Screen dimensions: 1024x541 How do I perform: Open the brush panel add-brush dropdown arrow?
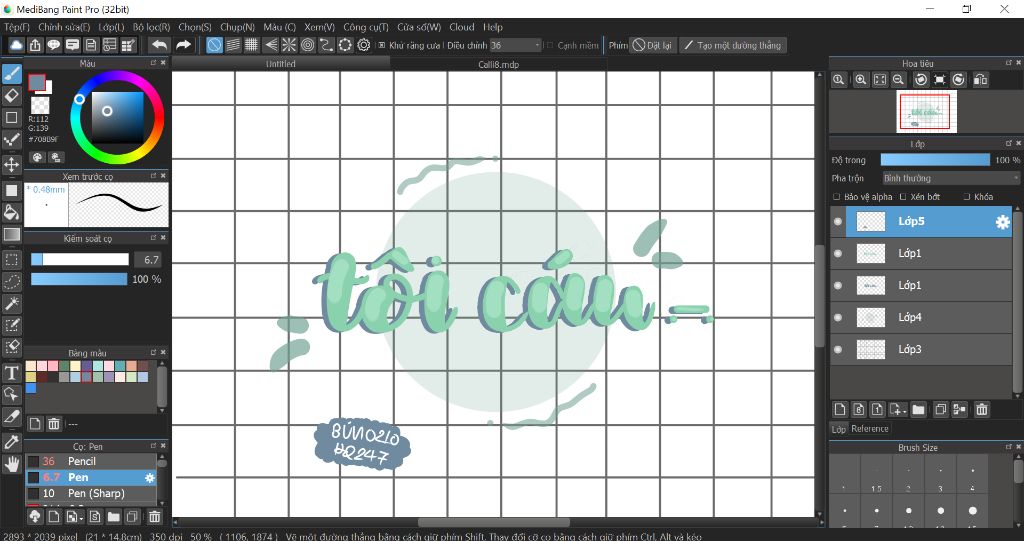click(x=76, y=517)
